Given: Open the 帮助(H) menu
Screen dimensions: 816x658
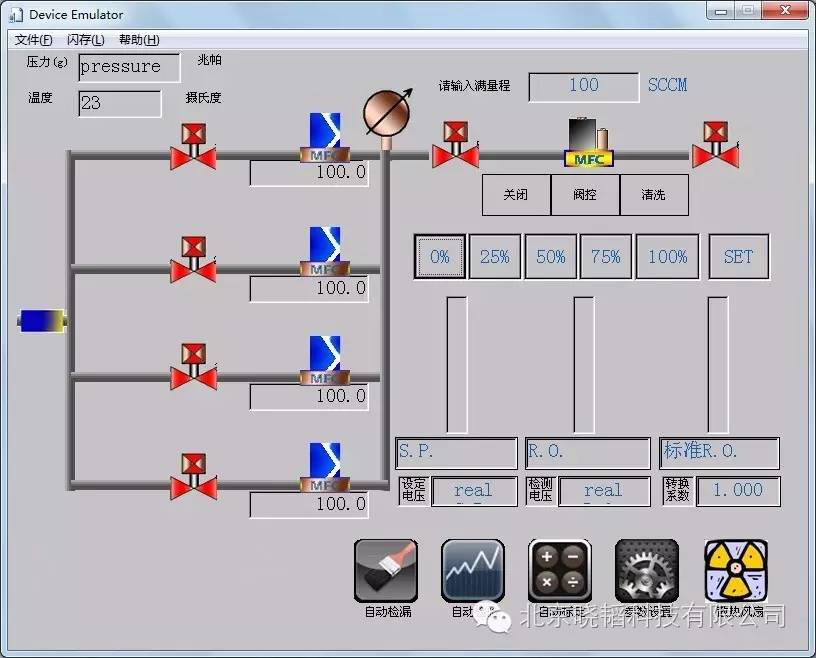Looking at the screenshot, I should click(x=138, y=40).
